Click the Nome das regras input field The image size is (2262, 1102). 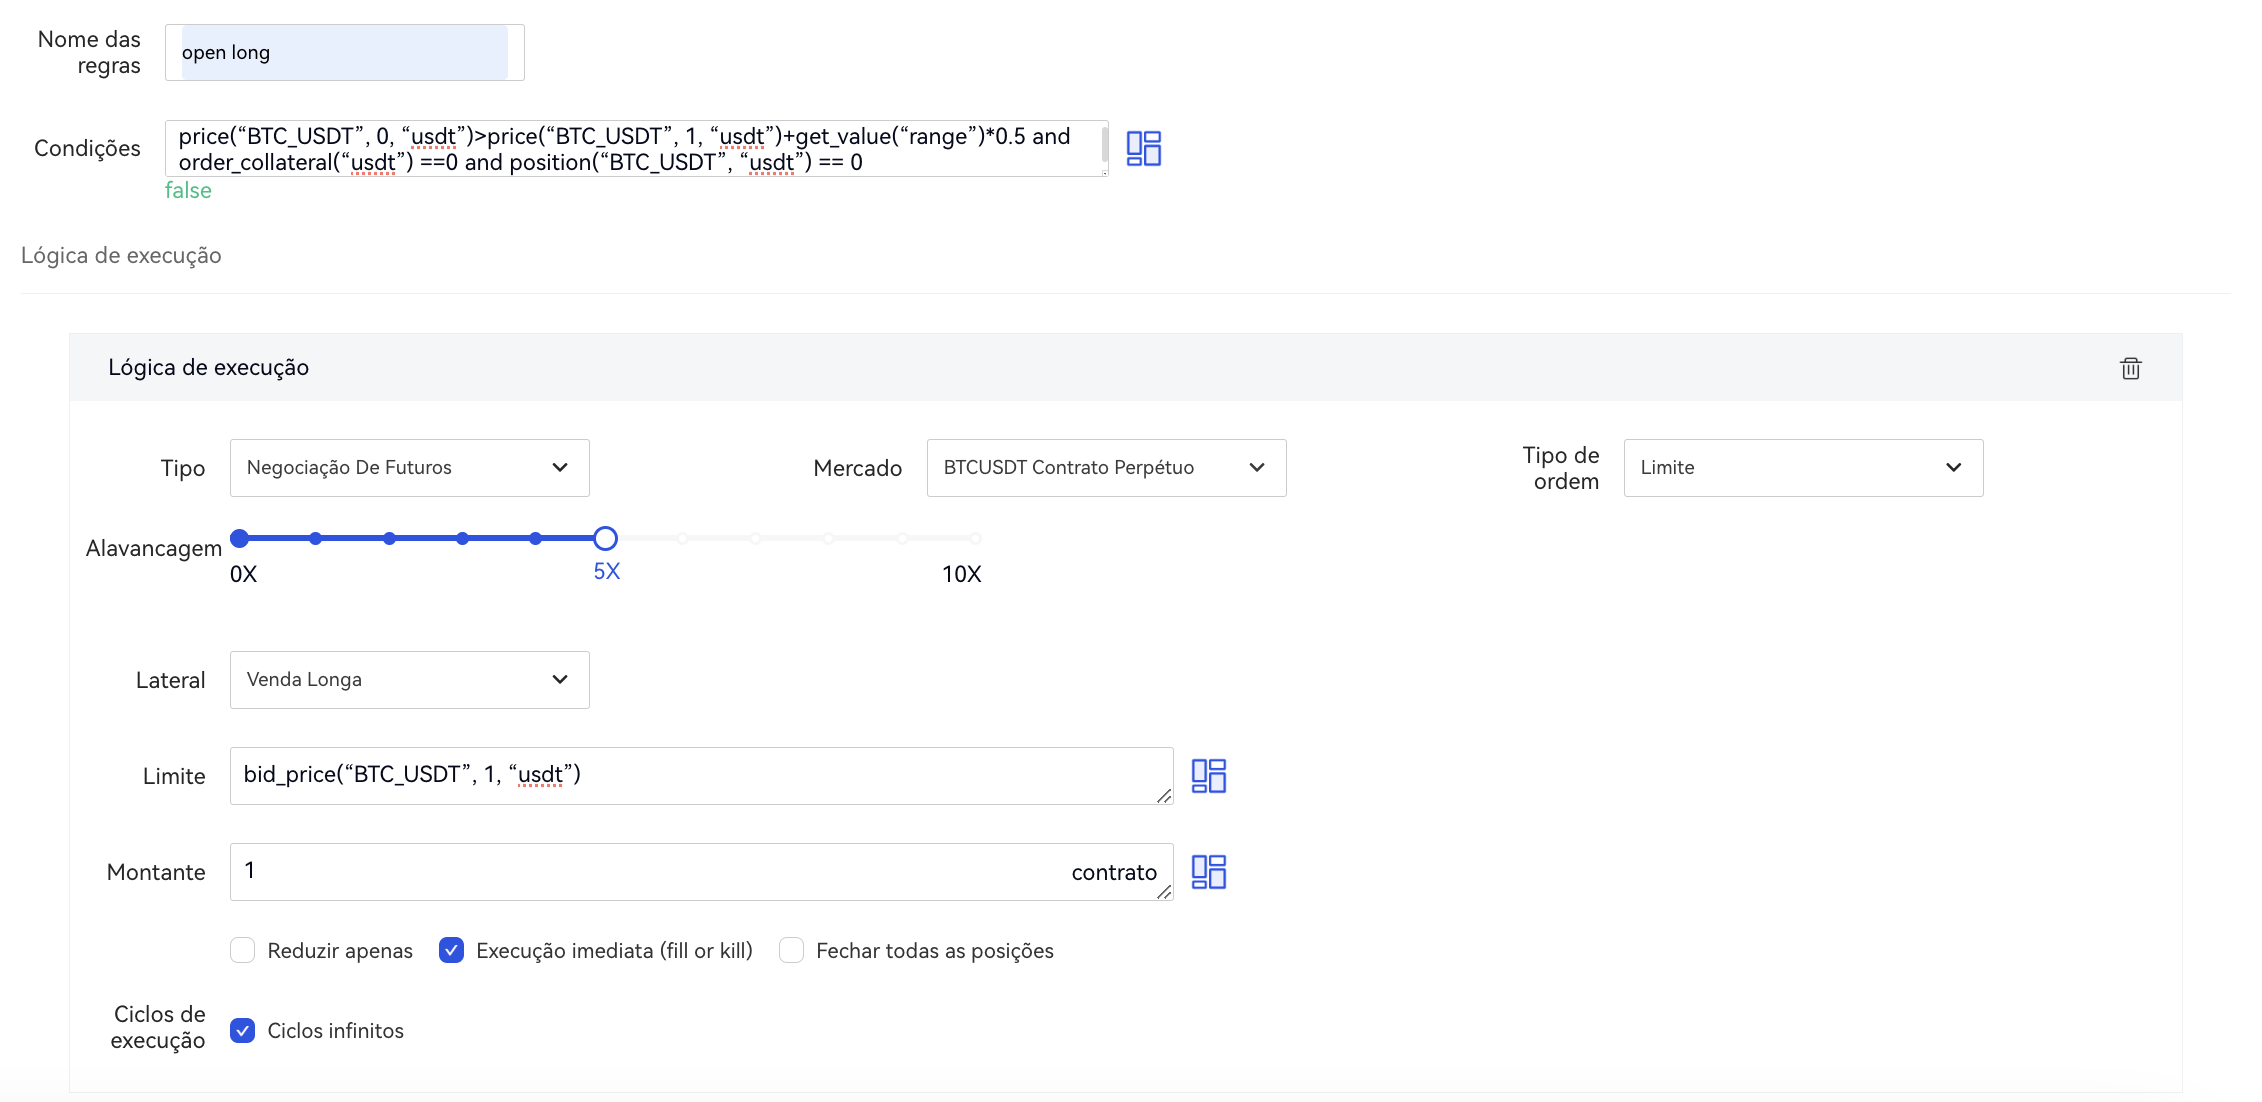(344, 53)
